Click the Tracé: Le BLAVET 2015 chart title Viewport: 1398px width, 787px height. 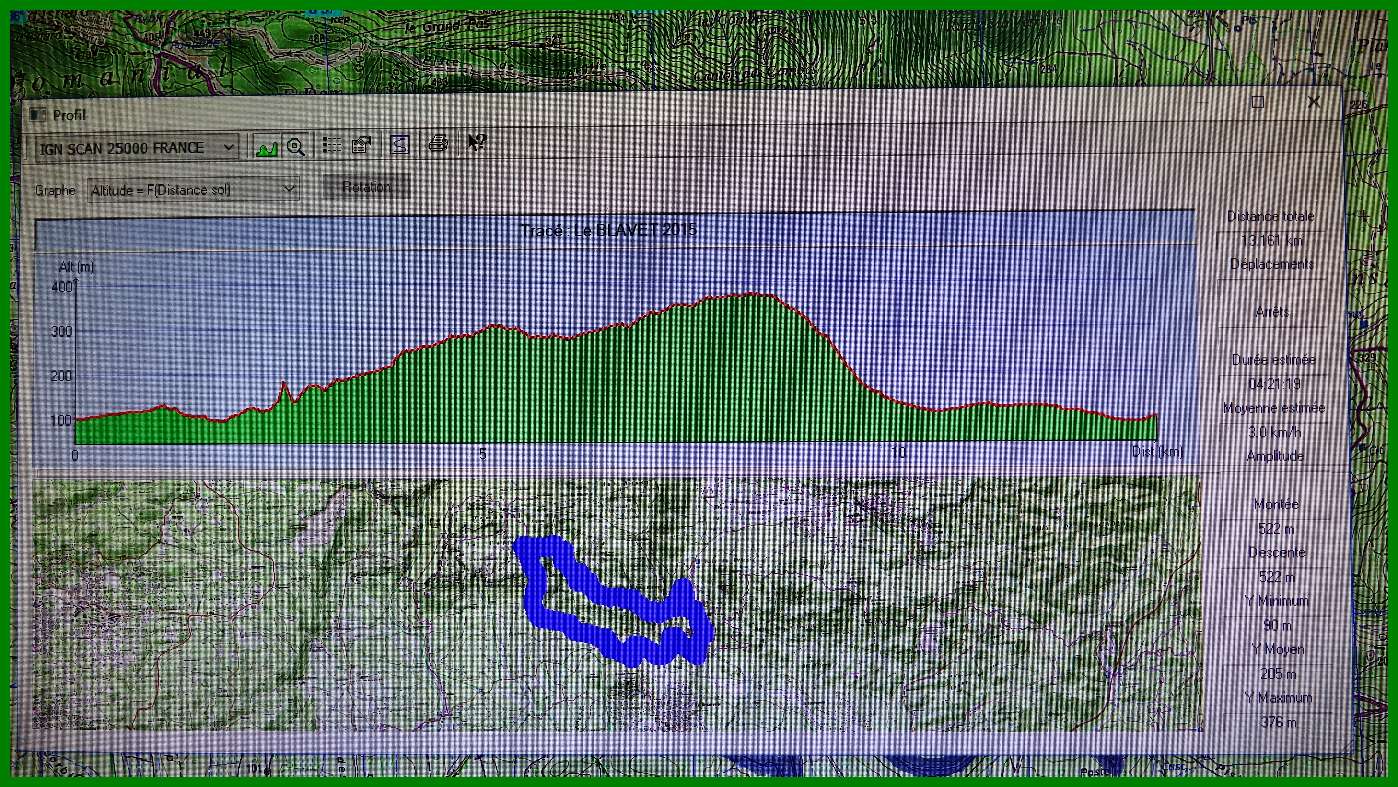click(609, 231)
